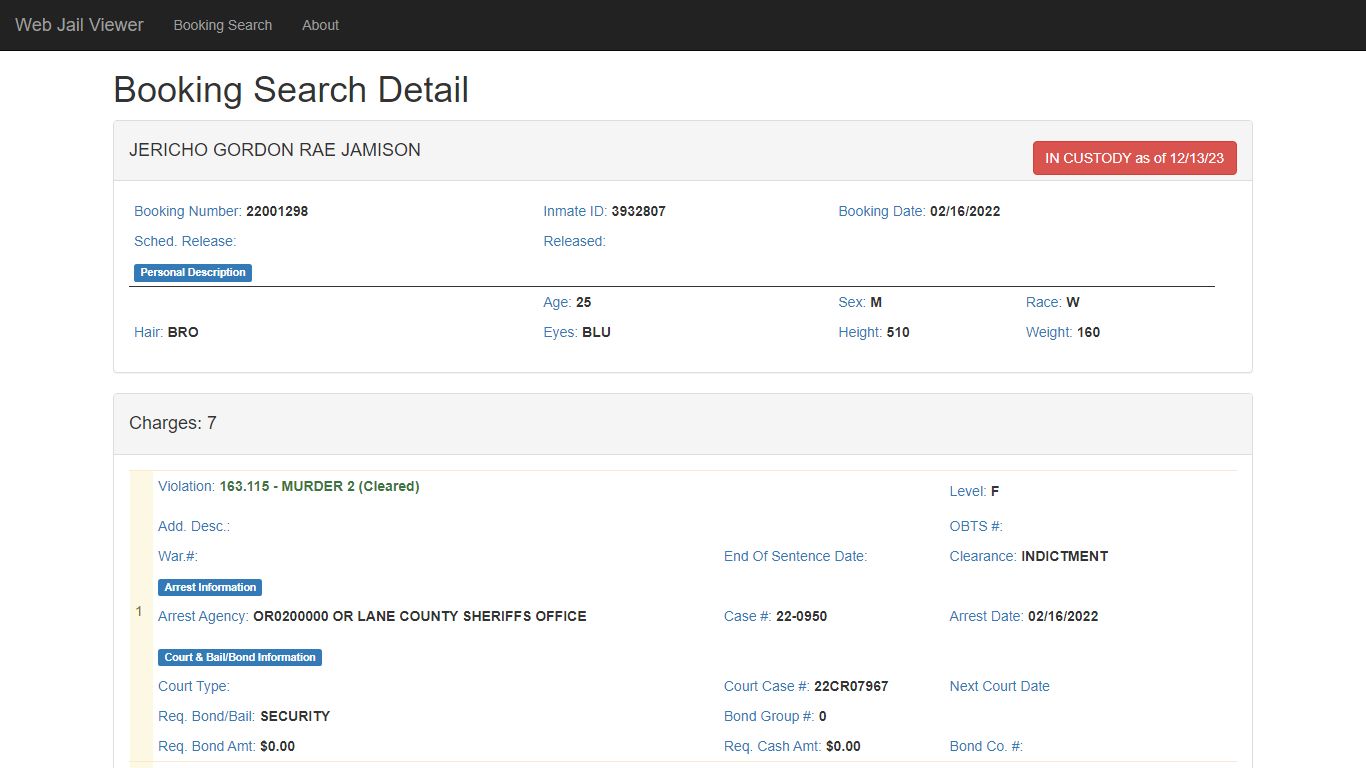Click the IN CUSTODY as of 12/13/23 badge
Viewport: 1366px width, 768px height.
[1135, 158]
